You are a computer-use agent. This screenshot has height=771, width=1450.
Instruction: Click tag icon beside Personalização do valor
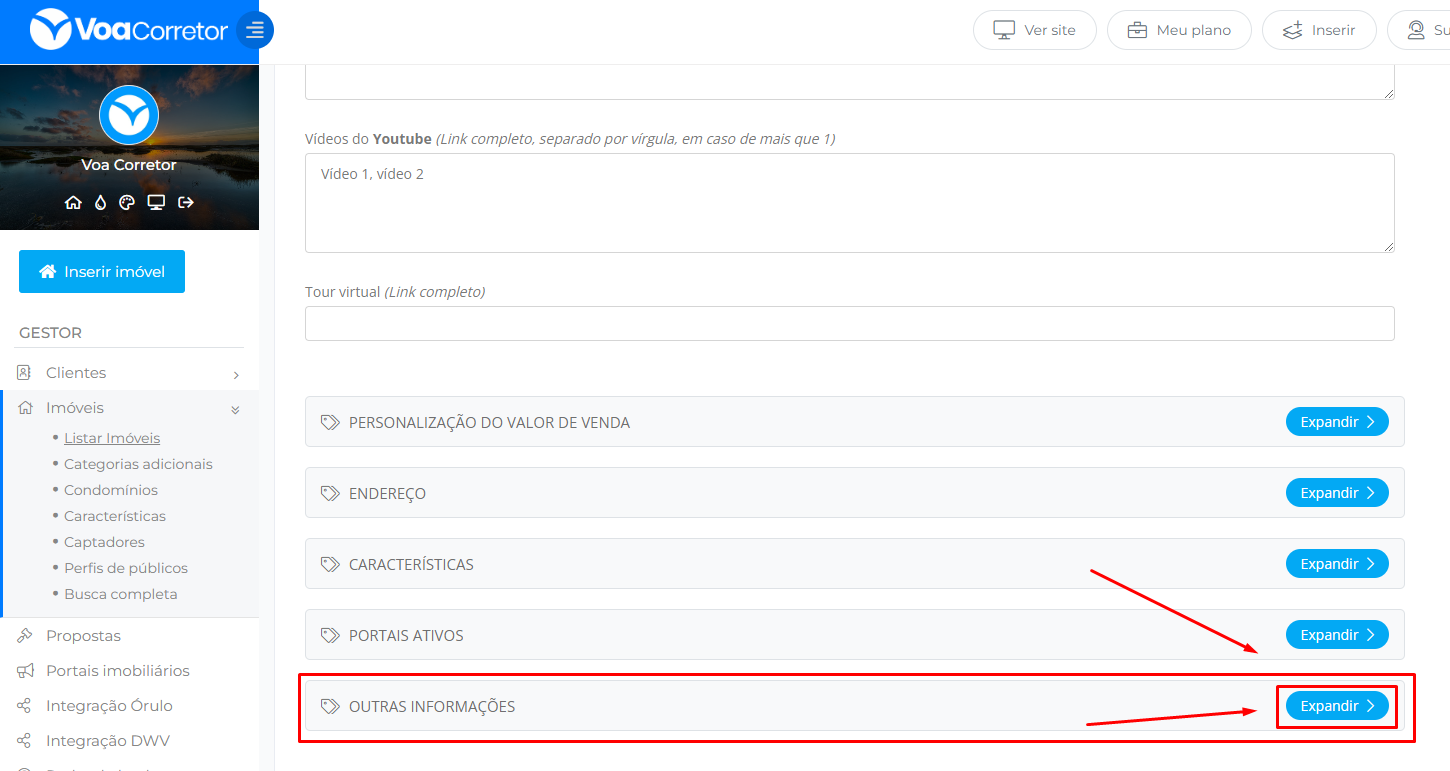tap(330, 423)
